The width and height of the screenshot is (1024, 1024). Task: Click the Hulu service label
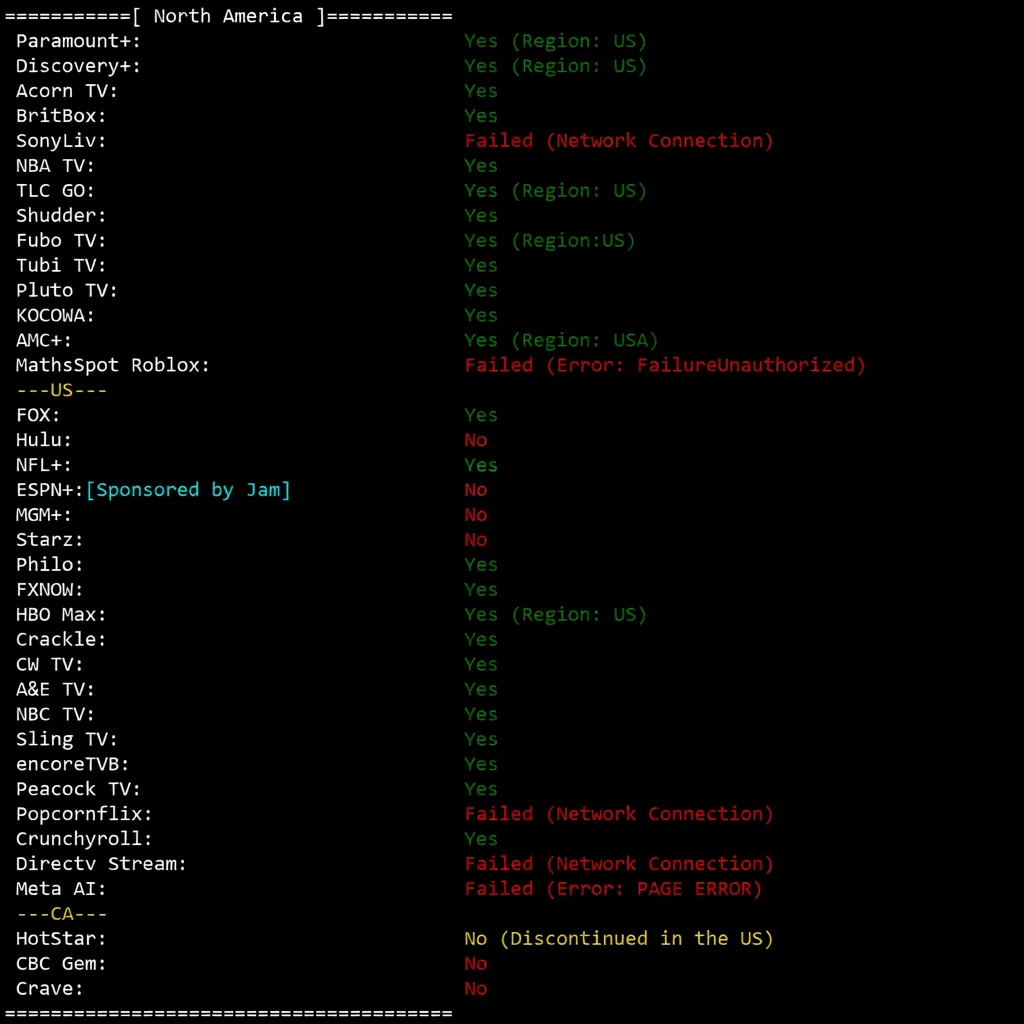coord(44,440)
